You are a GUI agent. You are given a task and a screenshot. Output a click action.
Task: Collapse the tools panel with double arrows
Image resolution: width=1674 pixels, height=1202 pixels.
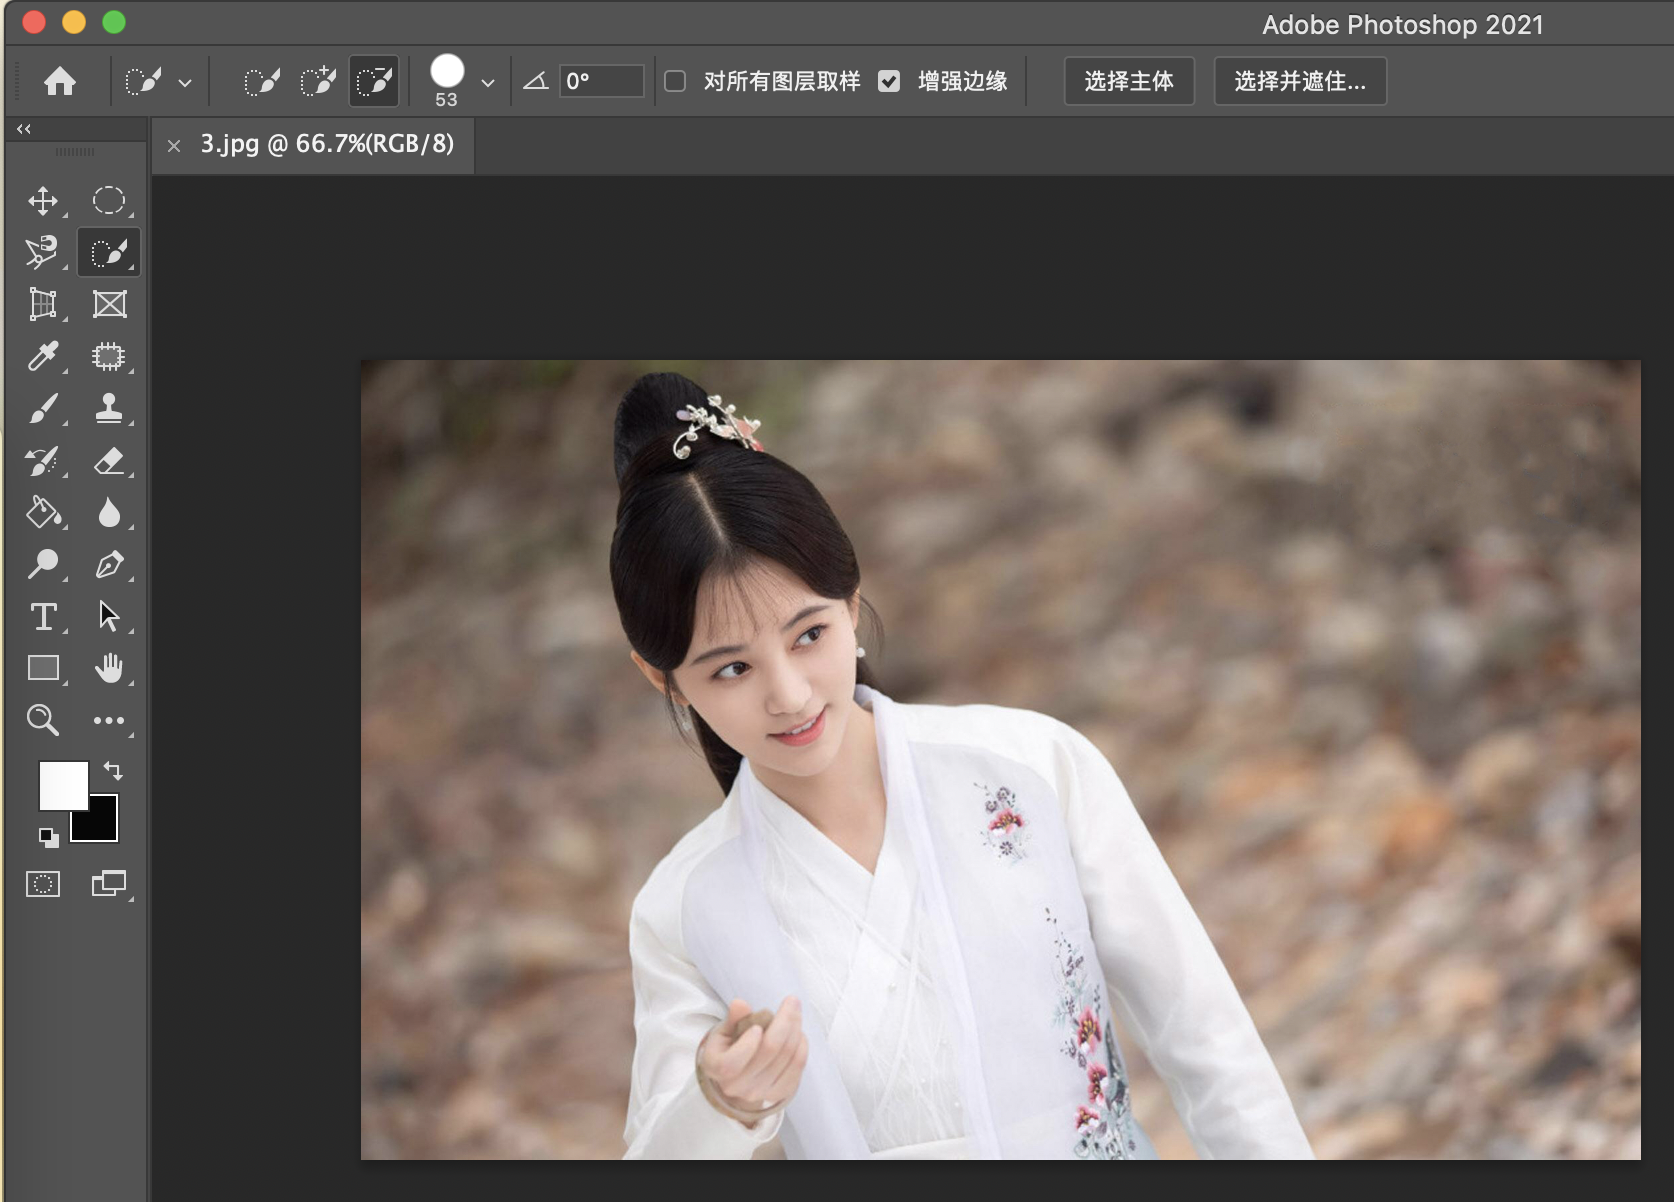click(23, 128)
